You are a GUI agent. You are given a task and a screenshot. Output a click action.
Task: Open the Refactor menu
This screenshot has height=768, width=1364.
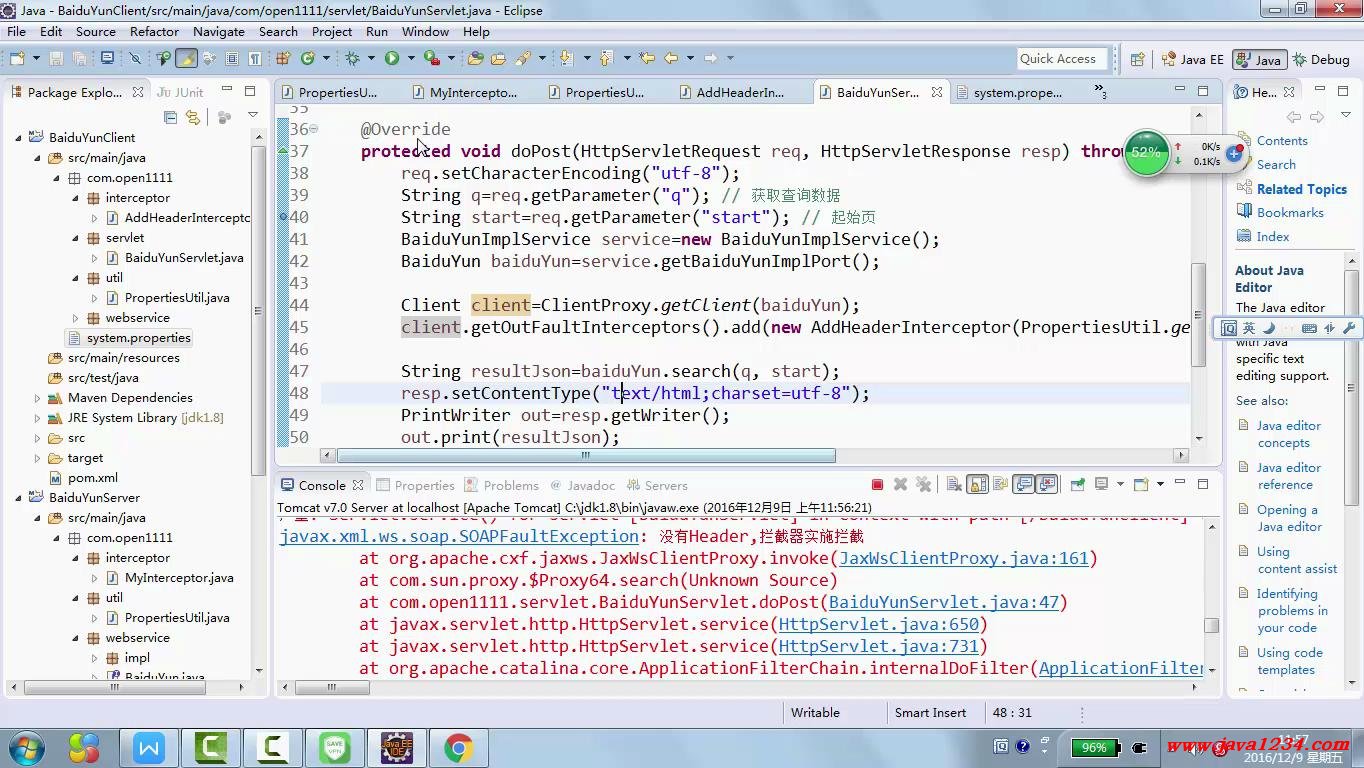point(154,31)
